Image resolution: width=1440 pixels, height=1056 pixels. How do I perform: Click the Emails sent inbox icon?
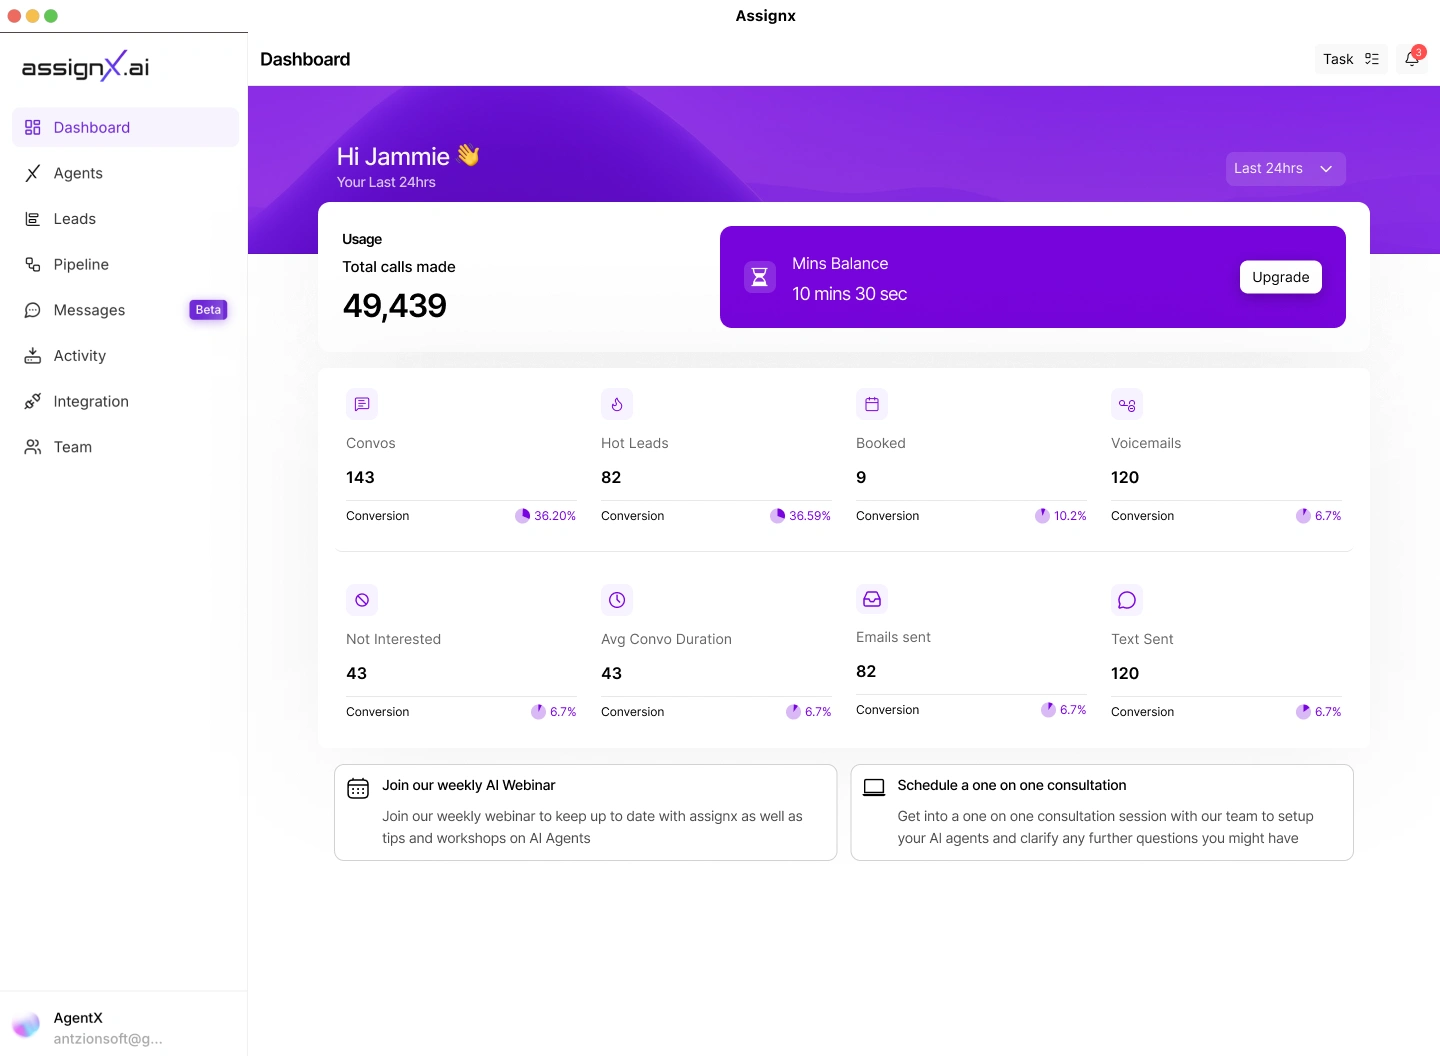tap(872, 598)
